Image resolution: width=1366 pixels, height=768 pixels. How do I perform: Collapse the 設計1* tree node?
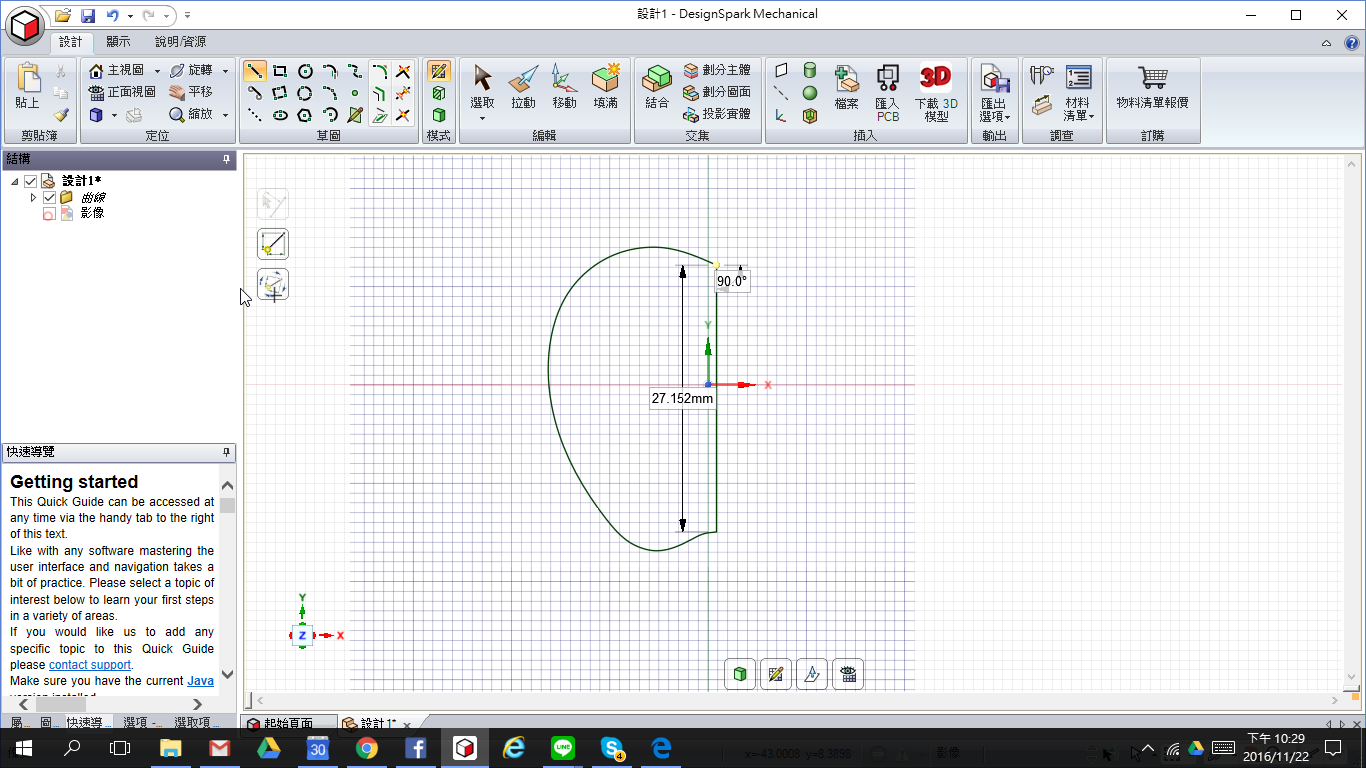[15, 182]
